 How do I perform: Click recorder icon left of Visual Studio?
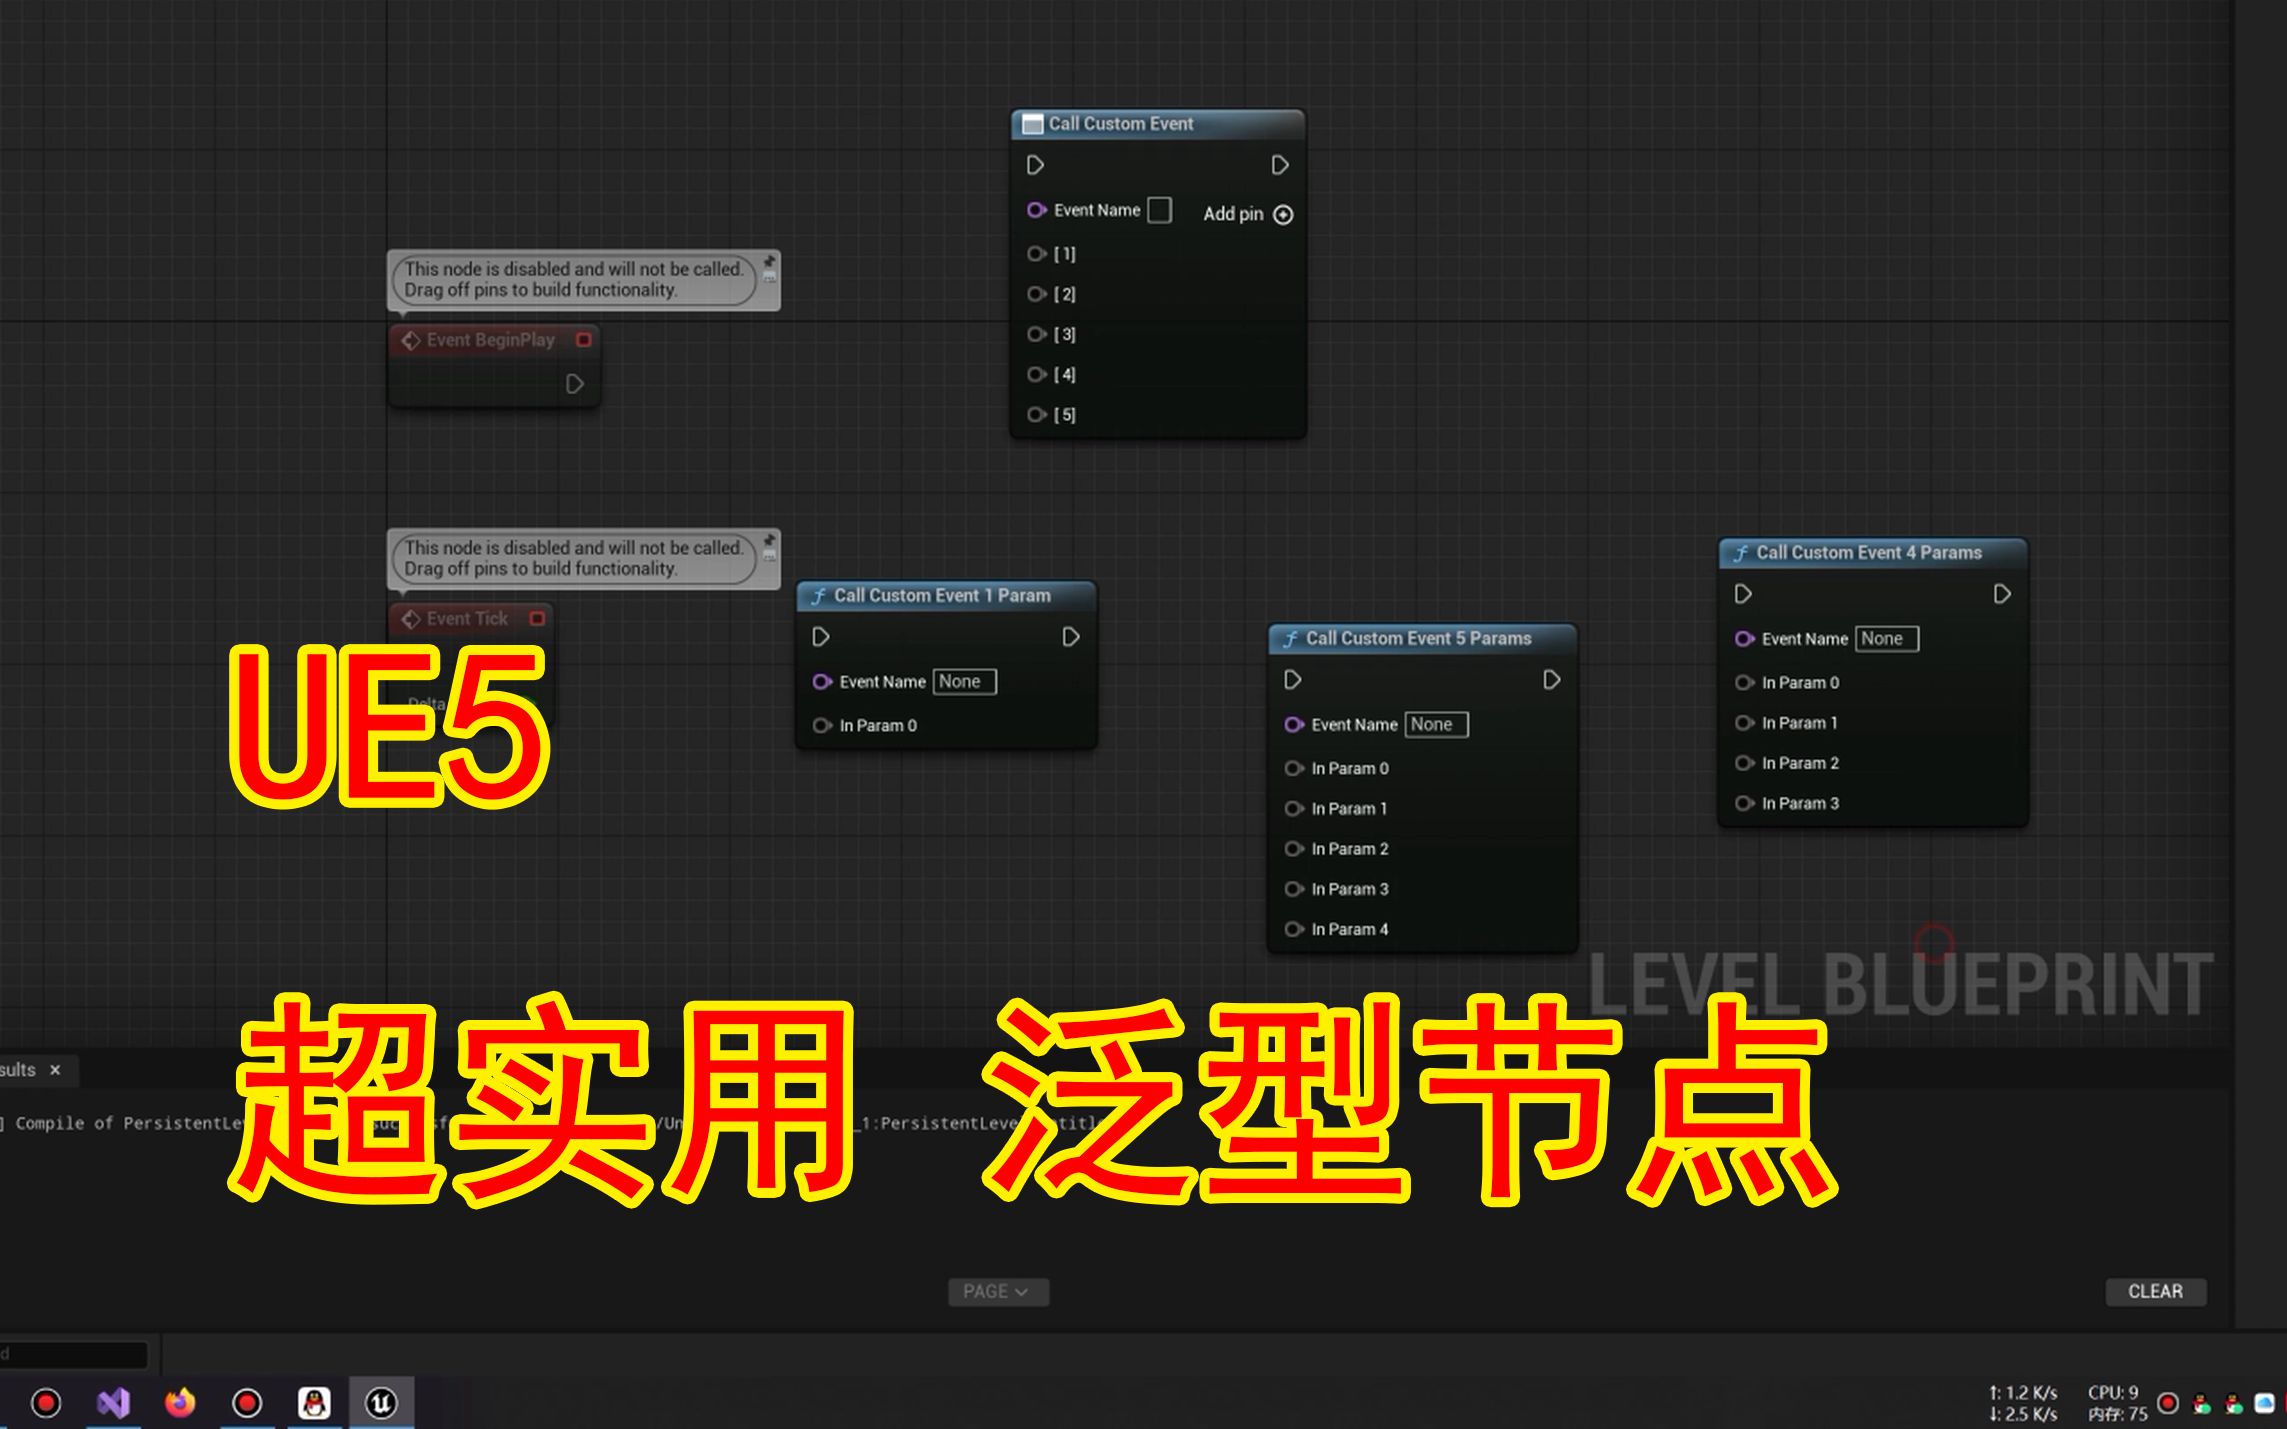(46, 1403)
